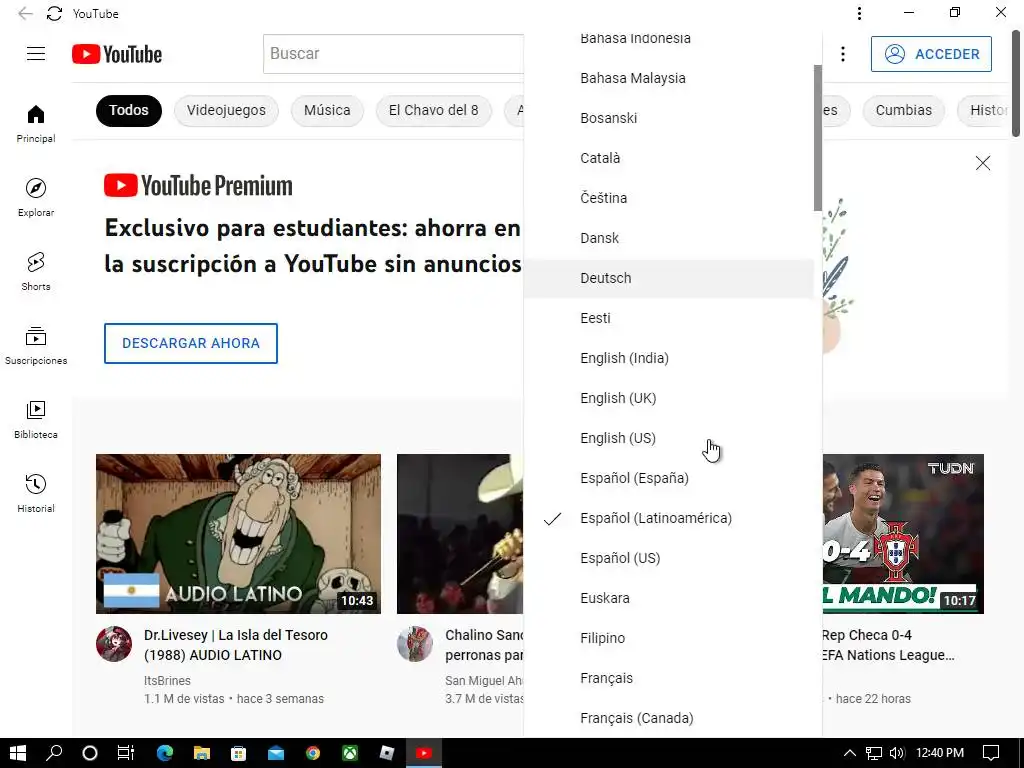Choose Bosanski language
The height and width of the screenshot is (768, 1024).
(x=669, y=118)
